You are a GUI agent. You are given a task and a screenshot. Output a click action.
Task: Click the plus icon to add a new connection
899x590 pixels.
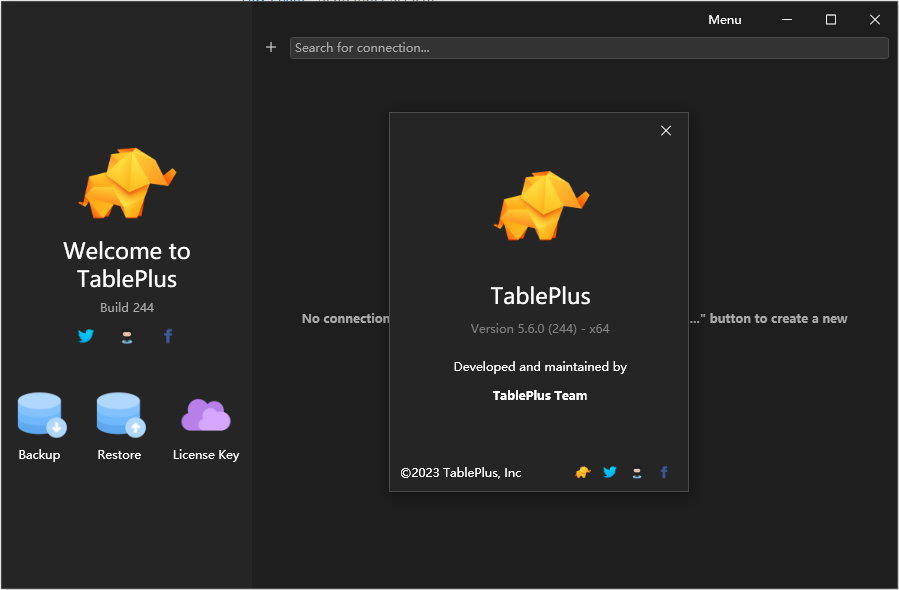click(x=271, y=47)
